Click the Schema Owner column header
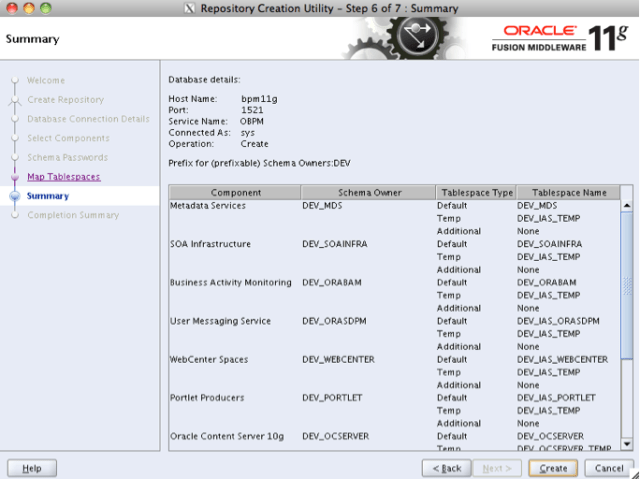Screen dimensions: 640x479 pyautogui.click(x=367, y=192)
